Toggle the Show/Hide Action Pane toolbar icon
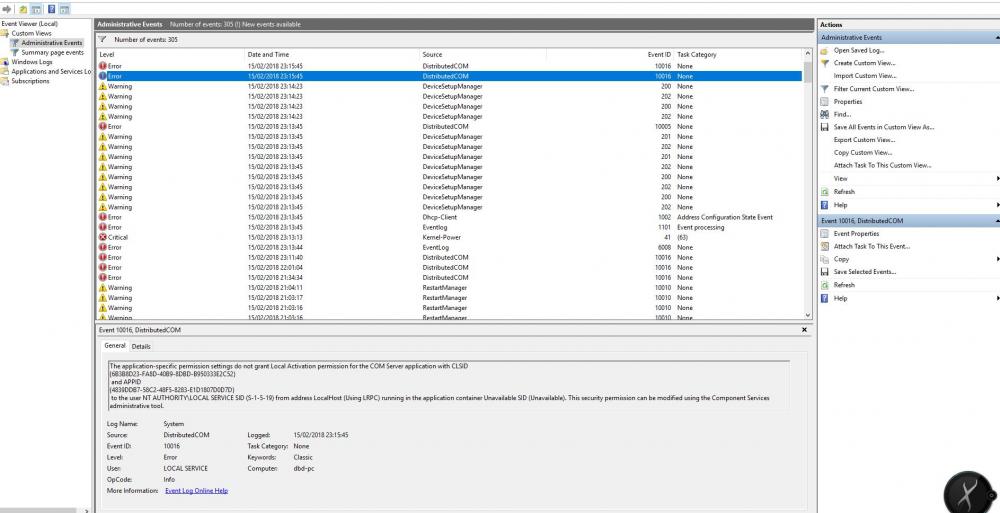 (64, 10)
